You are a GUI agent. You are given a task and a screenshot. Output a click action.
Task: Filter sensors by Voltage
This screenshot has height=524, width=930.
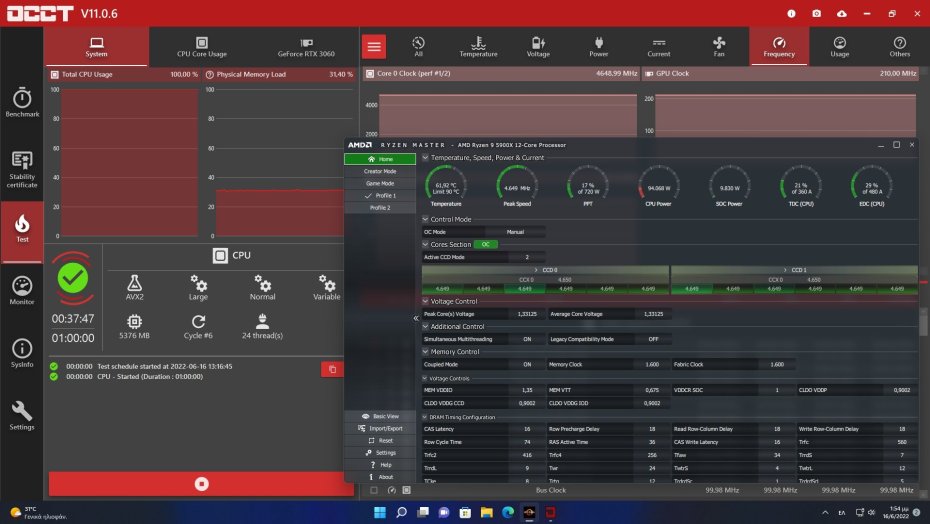tap(538, 47)
